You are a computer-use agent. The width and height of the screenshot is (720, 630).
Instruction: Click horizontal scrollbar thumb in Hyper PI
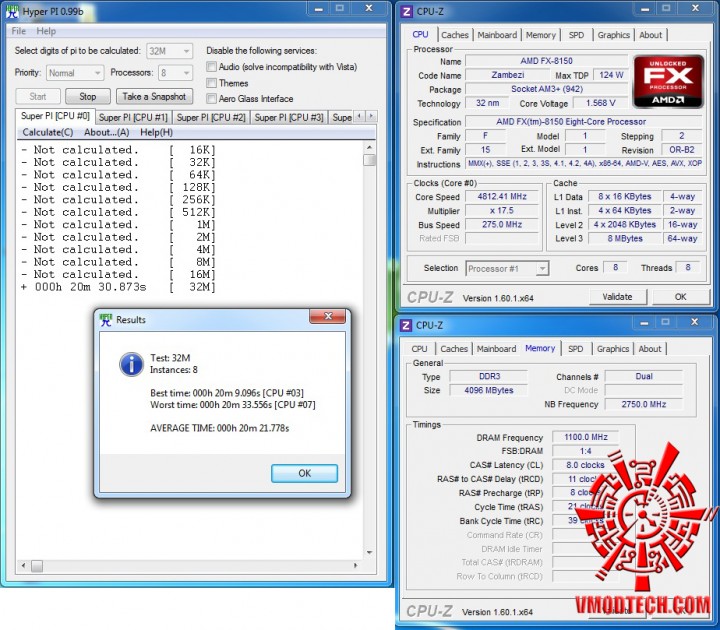pyautogui.click(x=37, y=566)
